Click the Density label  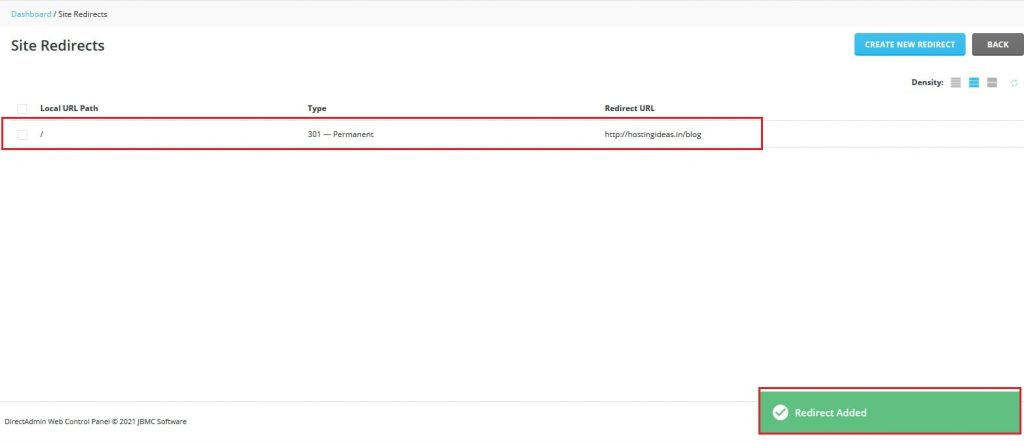pos(927,83)
